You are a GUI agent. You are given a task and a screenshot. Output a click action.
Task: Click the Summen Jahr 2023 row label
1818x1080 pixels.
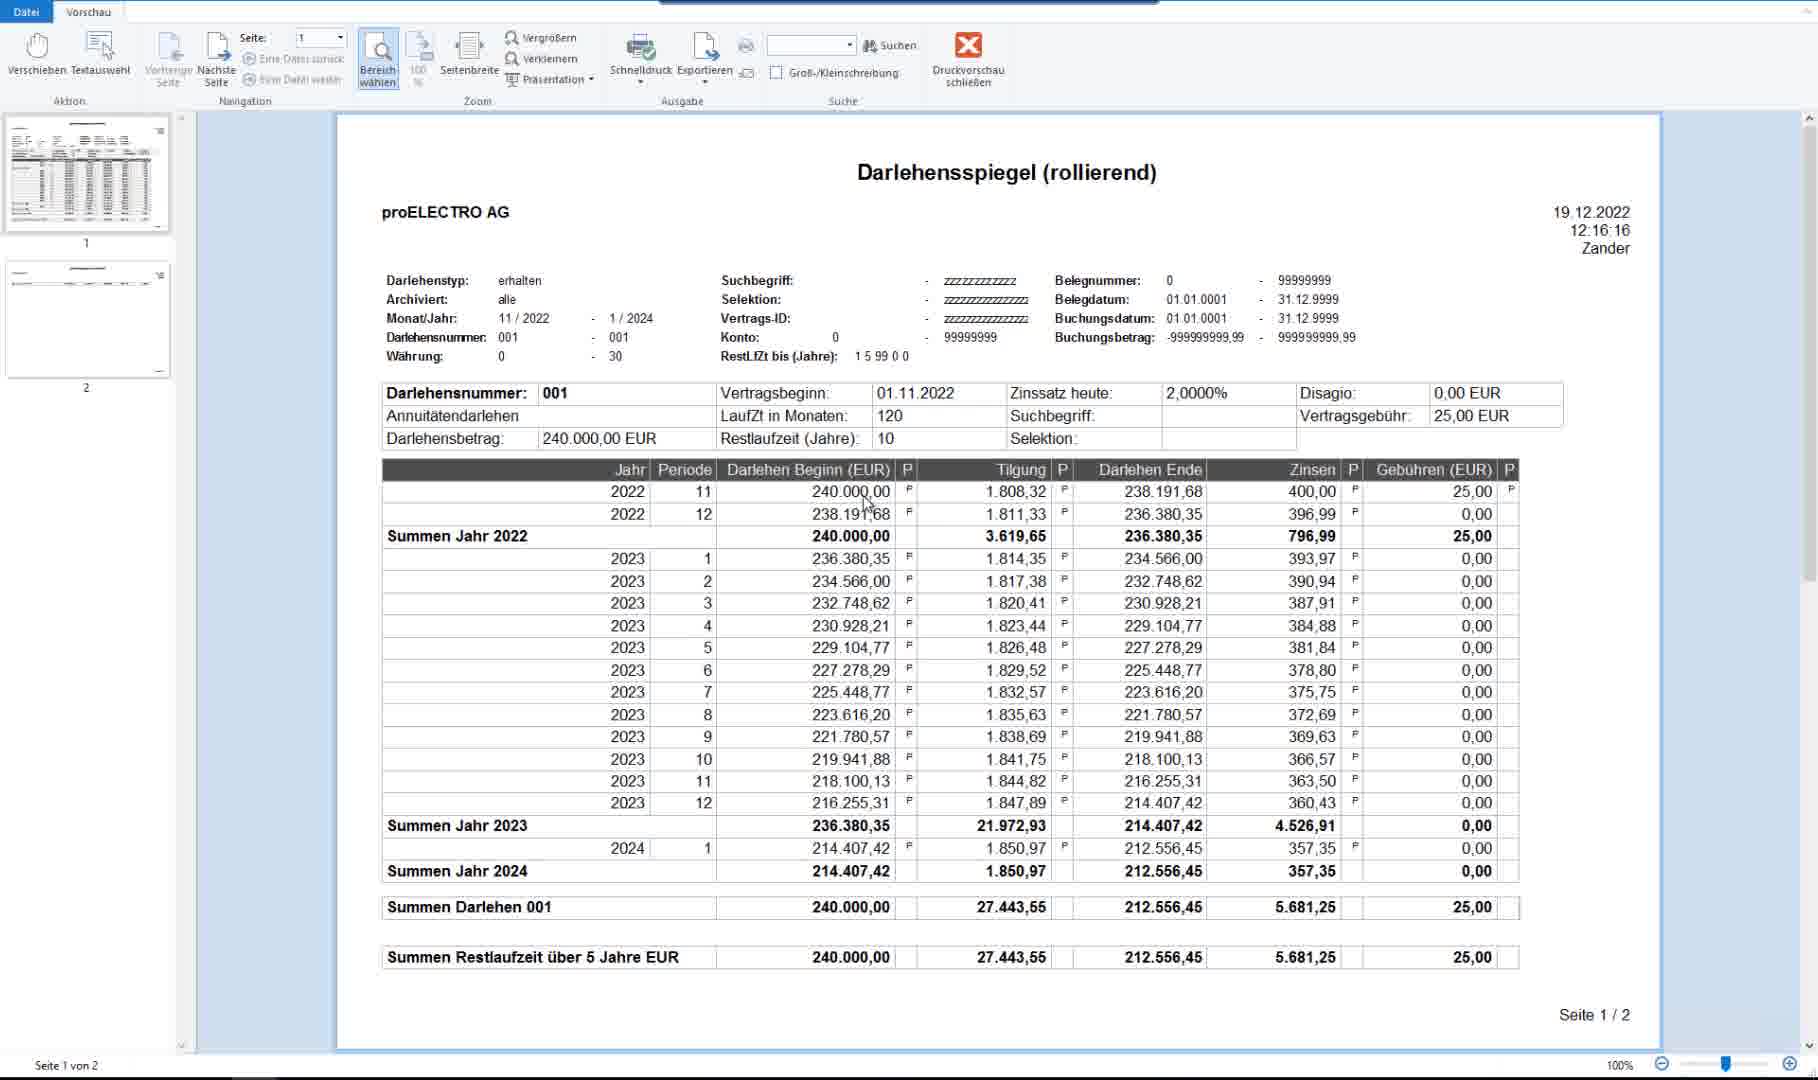tap(457, 826)
